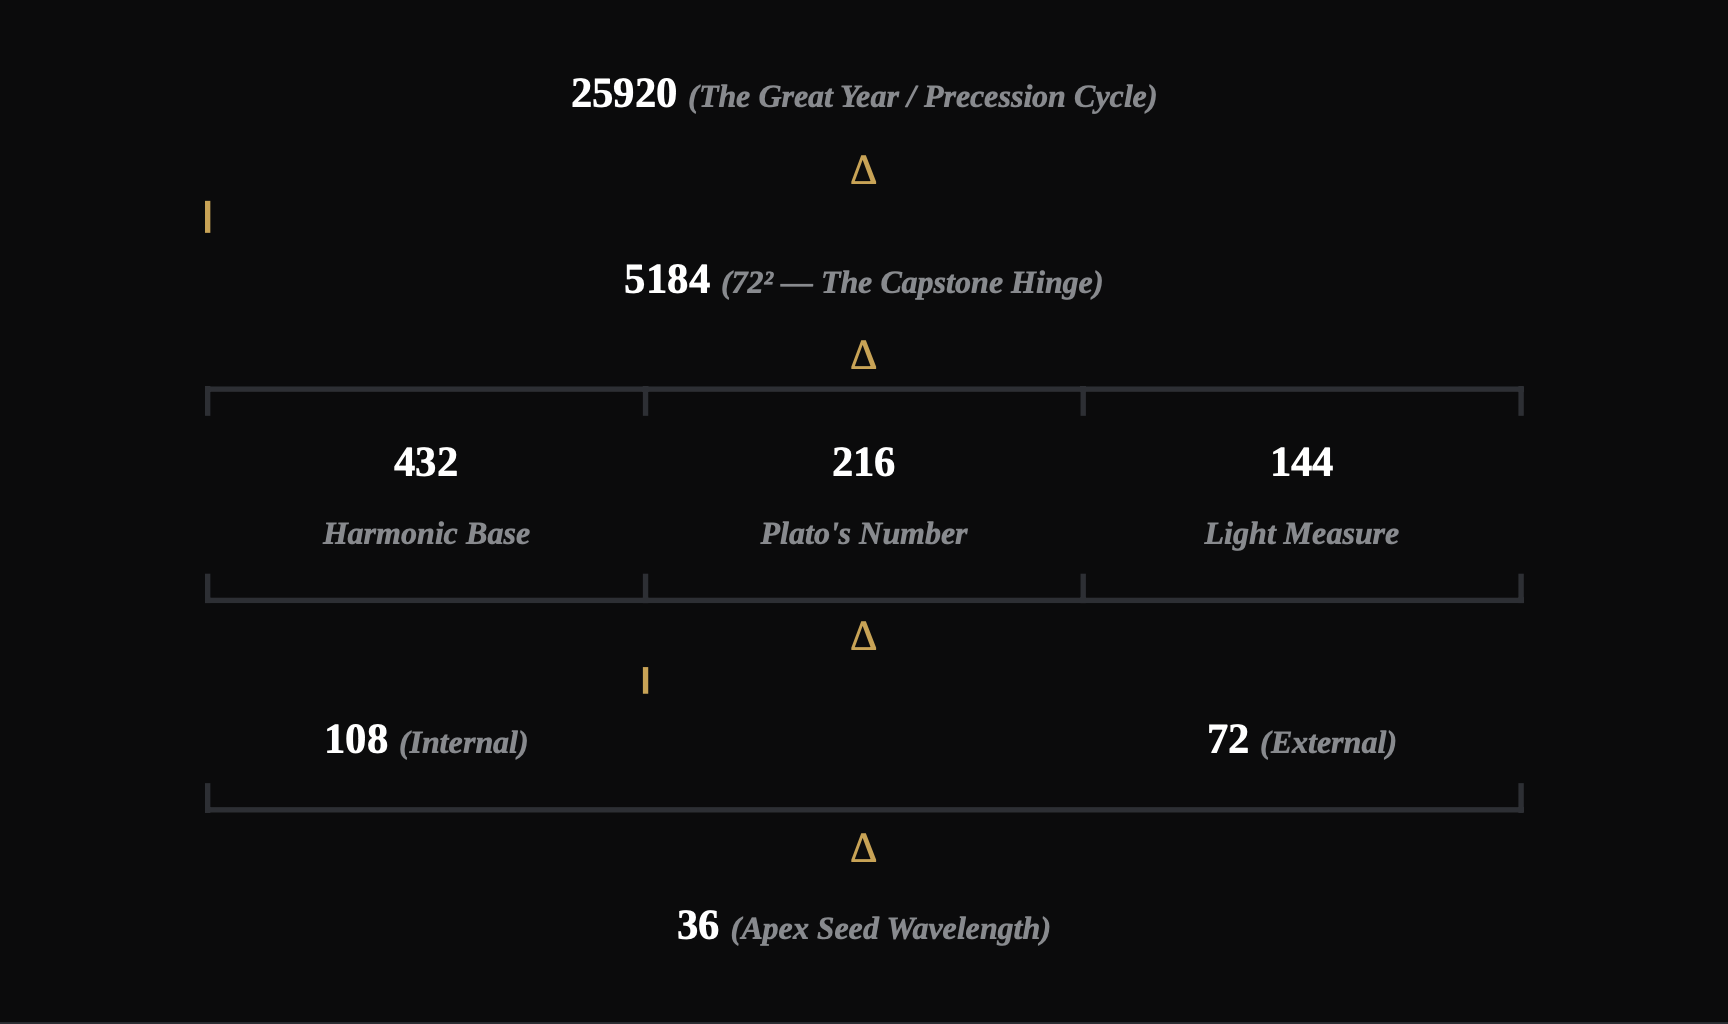Click the Light Measure label
The image size is (1728, 1024).
(1302, 534)
